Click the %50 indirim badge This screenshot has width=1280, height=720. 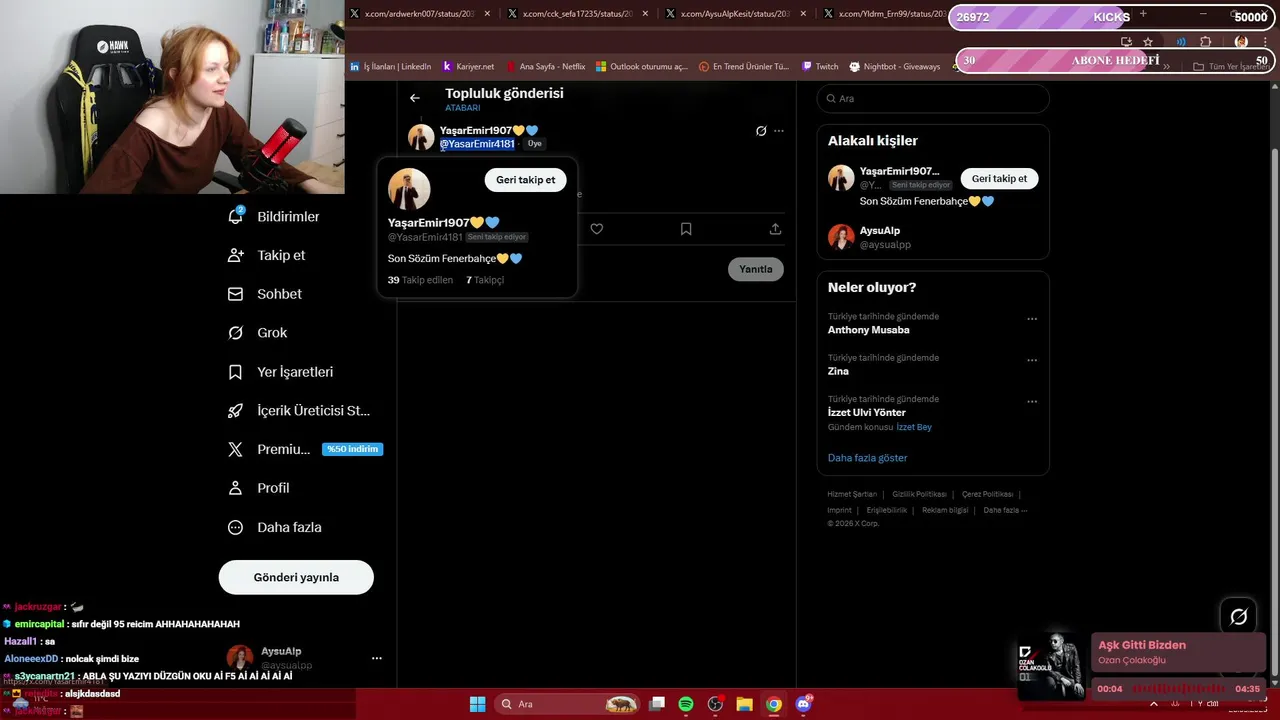click(x=352, y=449)
